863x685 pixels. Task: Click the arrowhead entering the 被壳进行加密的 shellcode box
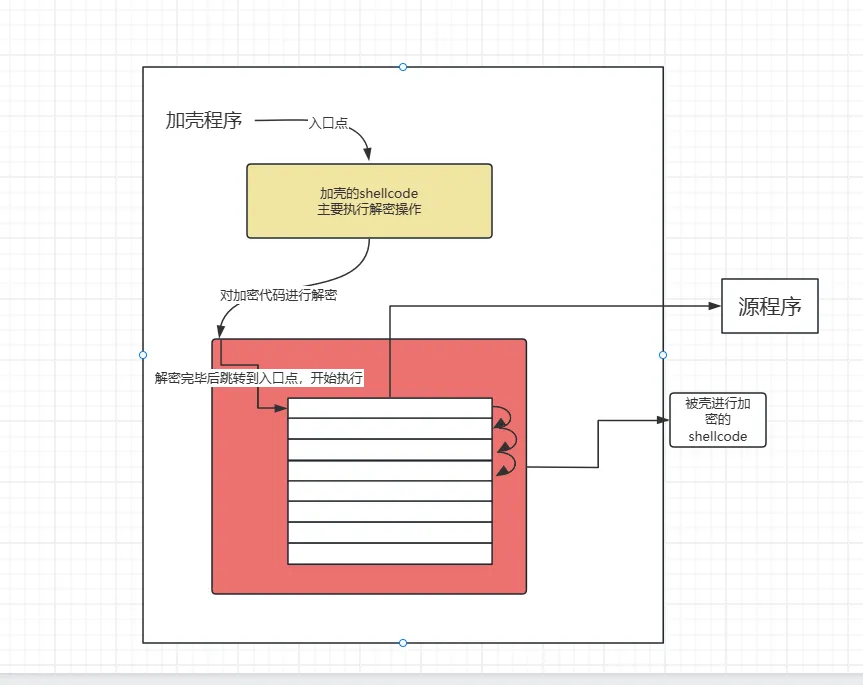click(663, 421)
